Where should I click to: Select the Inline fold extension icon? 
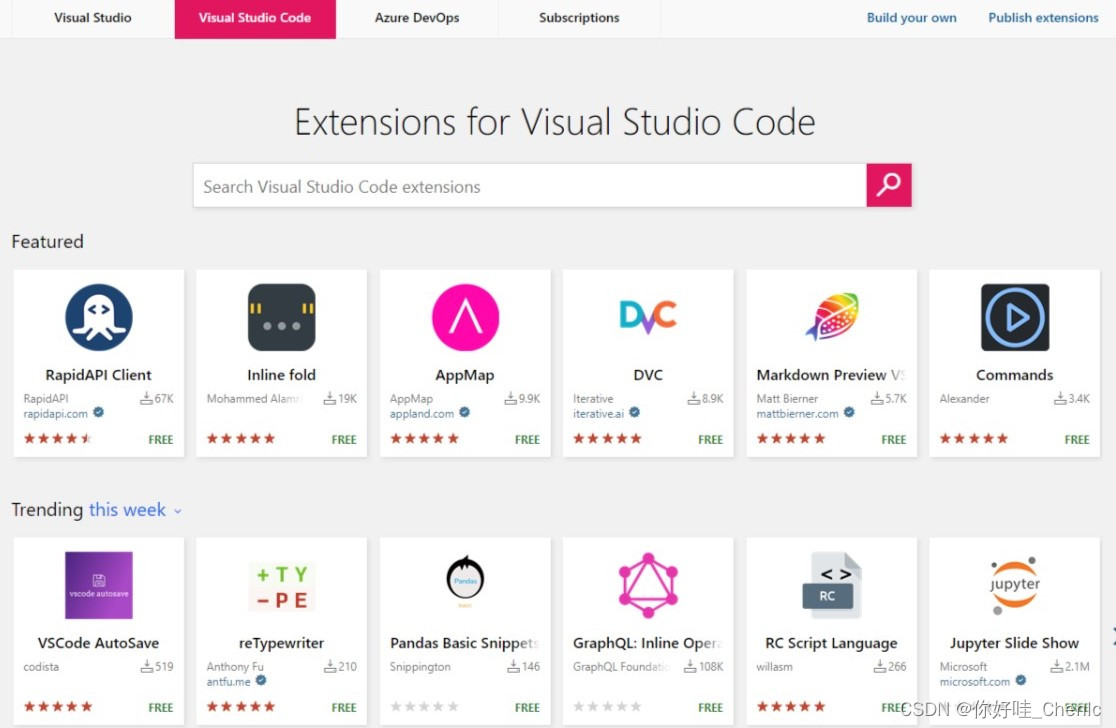tap(281, 317)
